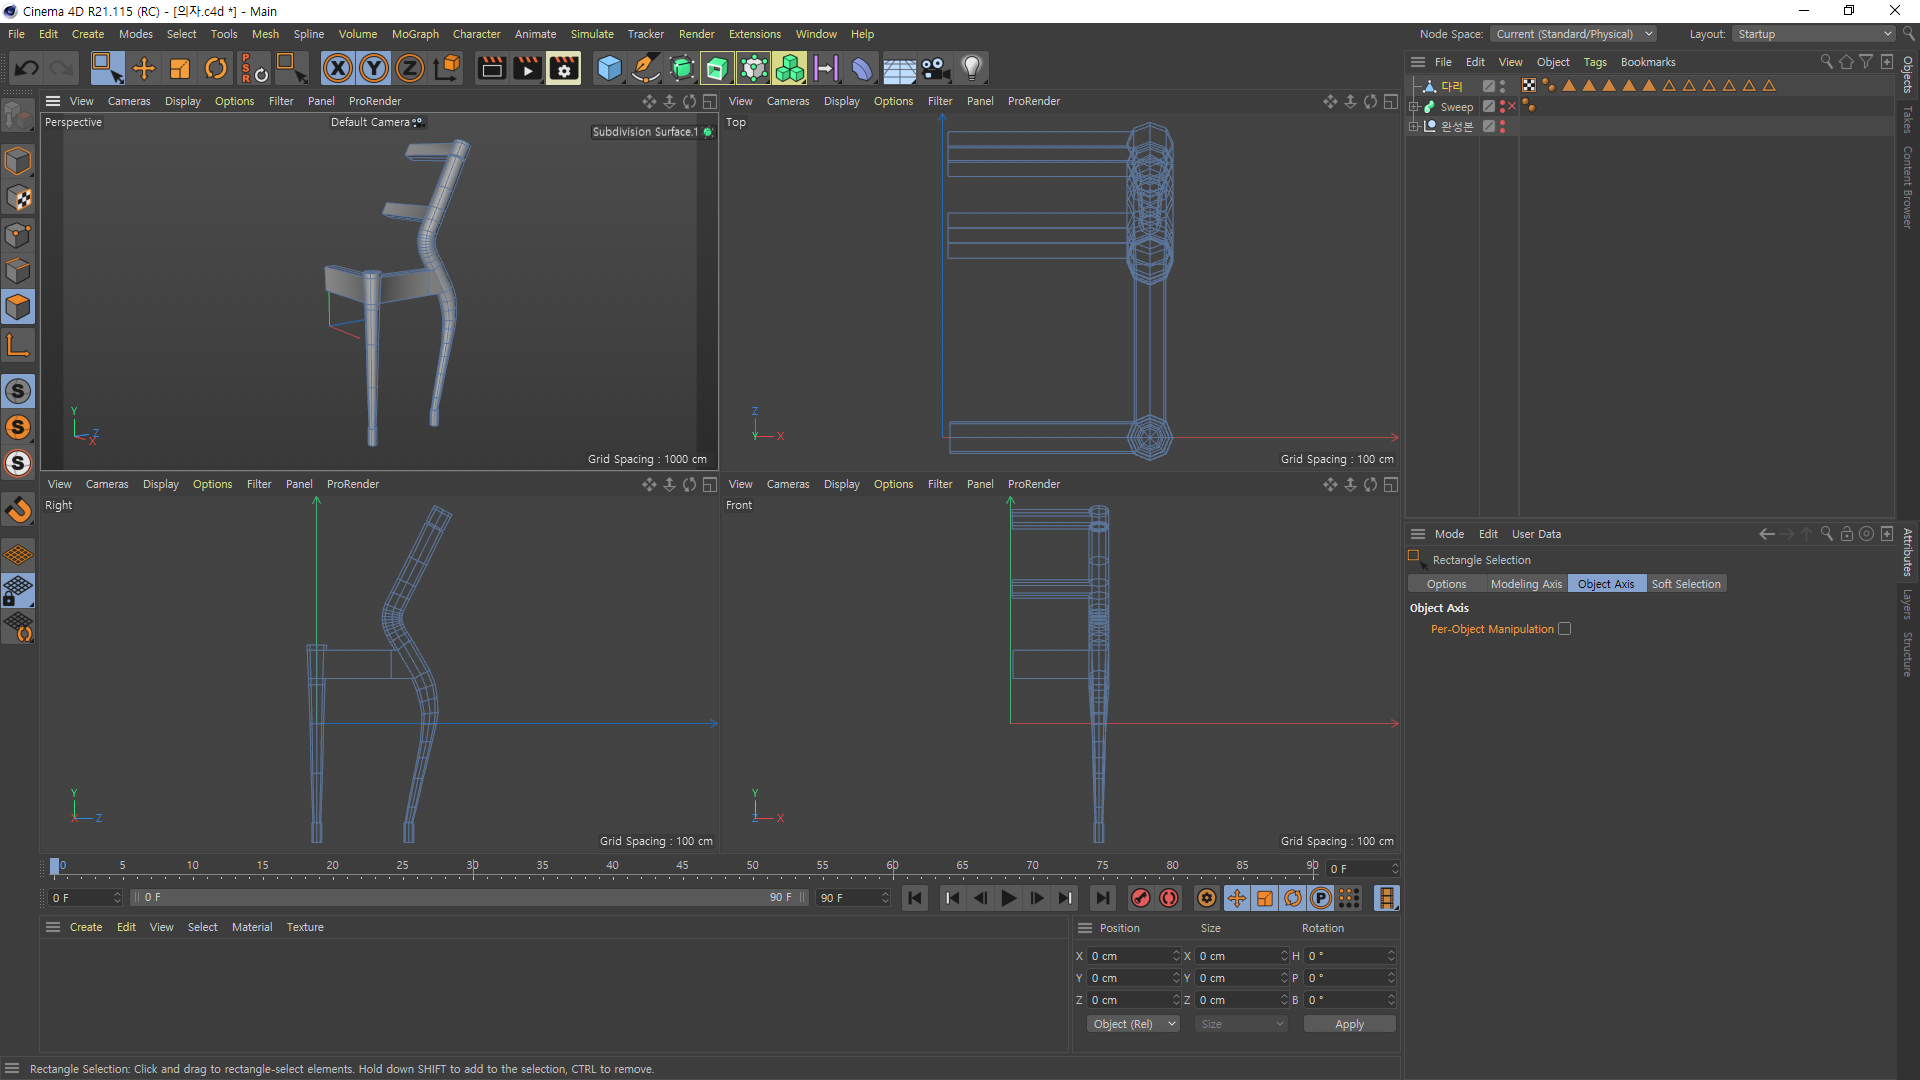Select the Move tool in toolbar

coord(144,68)
